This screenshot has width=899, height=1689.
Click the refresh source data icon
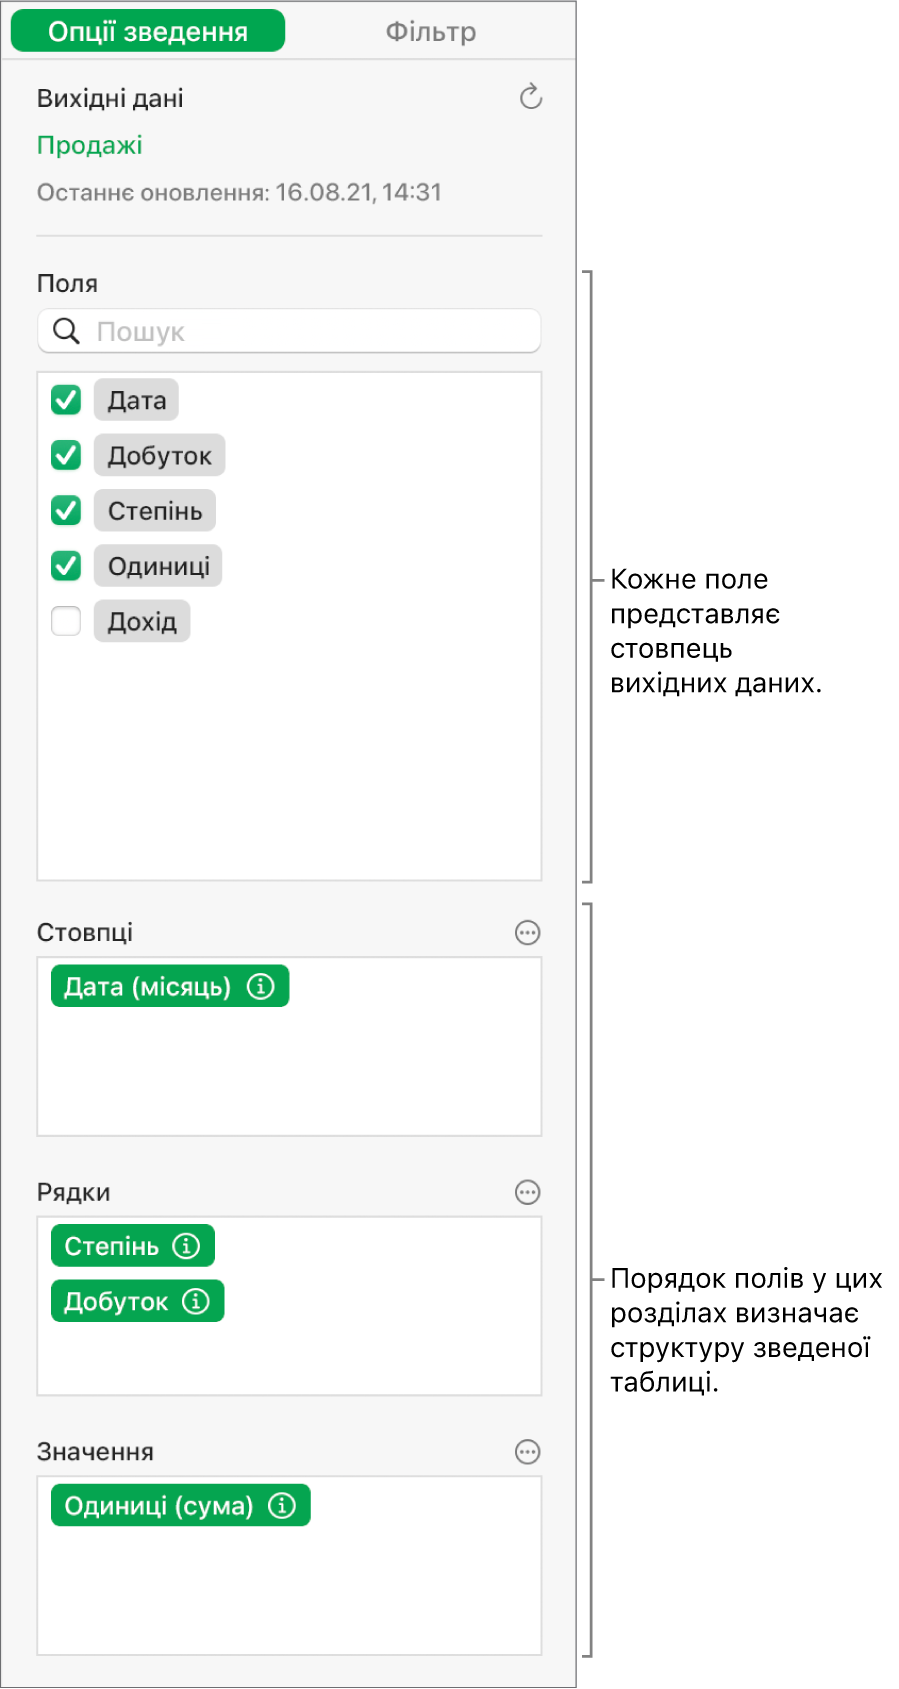pyautogui.click(x=531, y=97)
